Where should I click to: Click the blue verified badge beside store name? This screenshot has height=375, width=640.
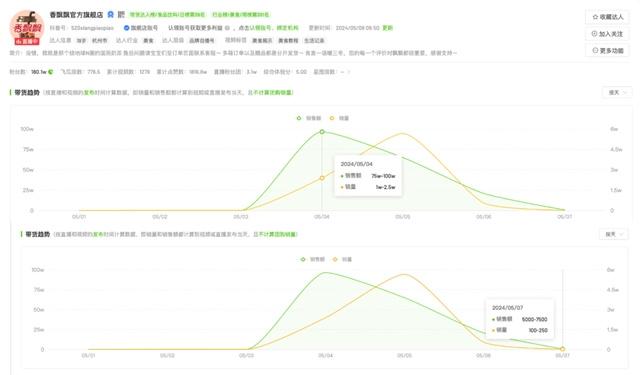(111, 14)
